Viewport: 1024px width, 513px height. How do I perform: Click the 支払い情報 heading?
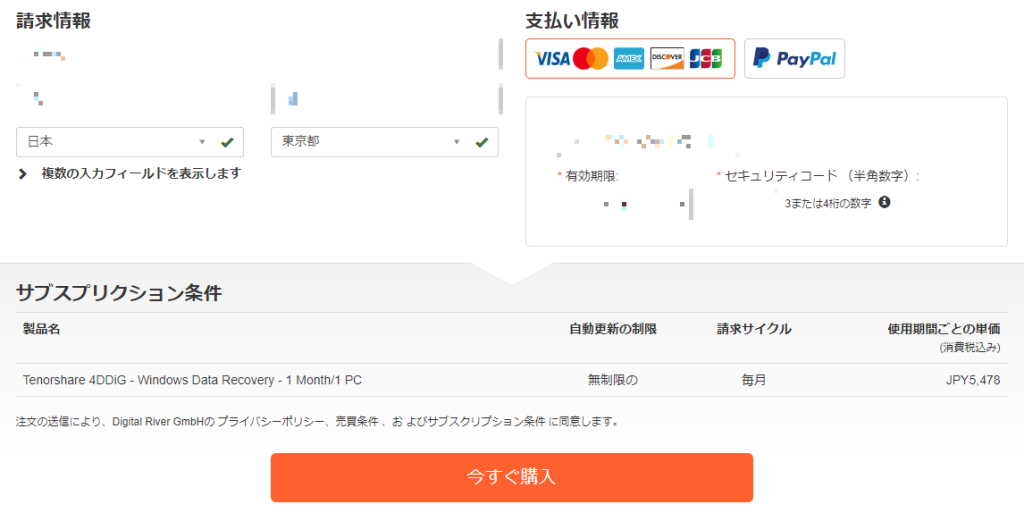click(572, 21)
